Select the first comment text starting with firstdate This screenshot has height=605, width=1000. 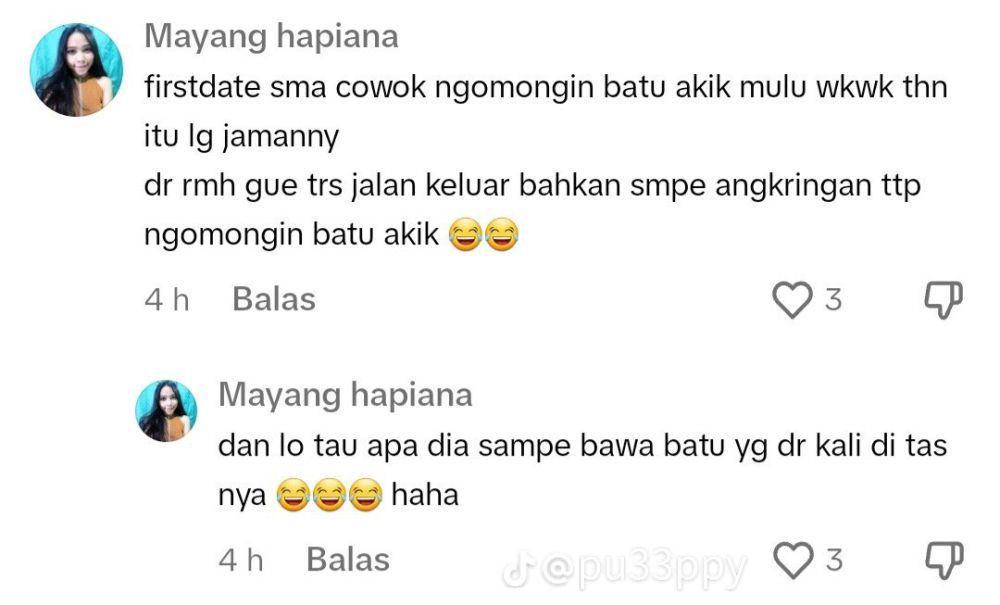click(545, 161)
